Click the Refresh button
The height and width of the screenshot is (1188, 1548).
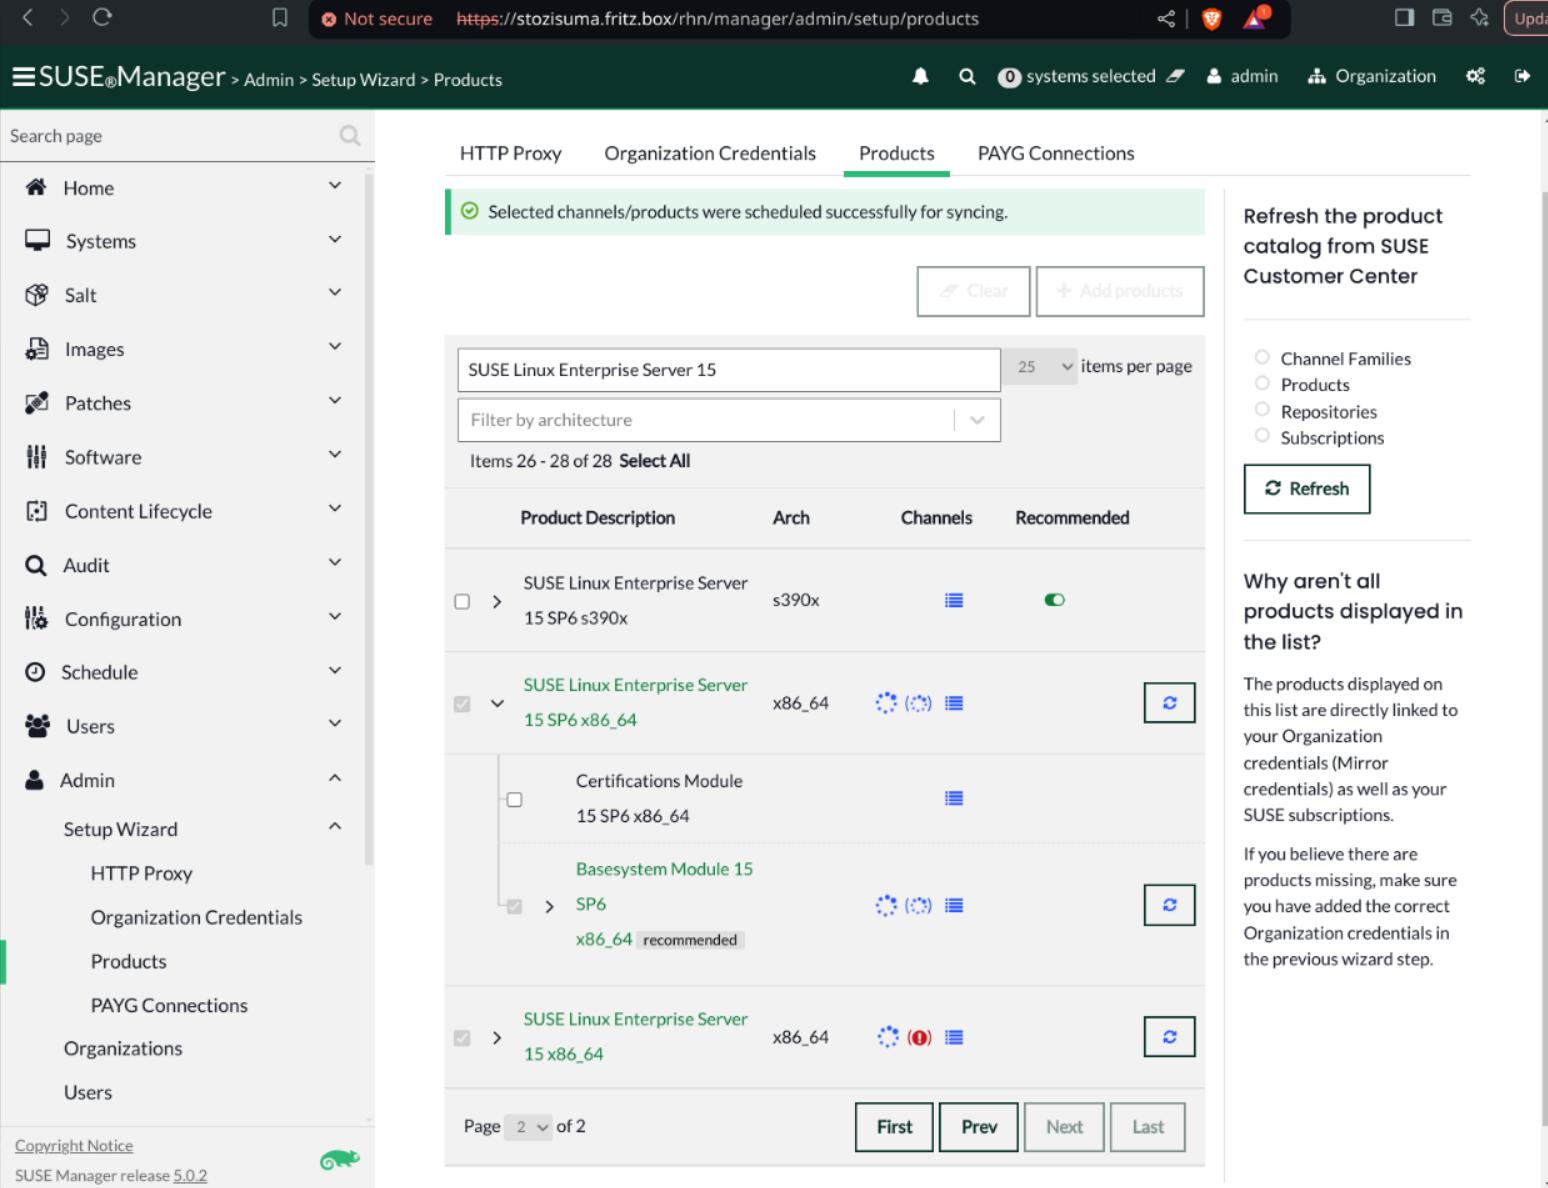[x=1306, y=489]
